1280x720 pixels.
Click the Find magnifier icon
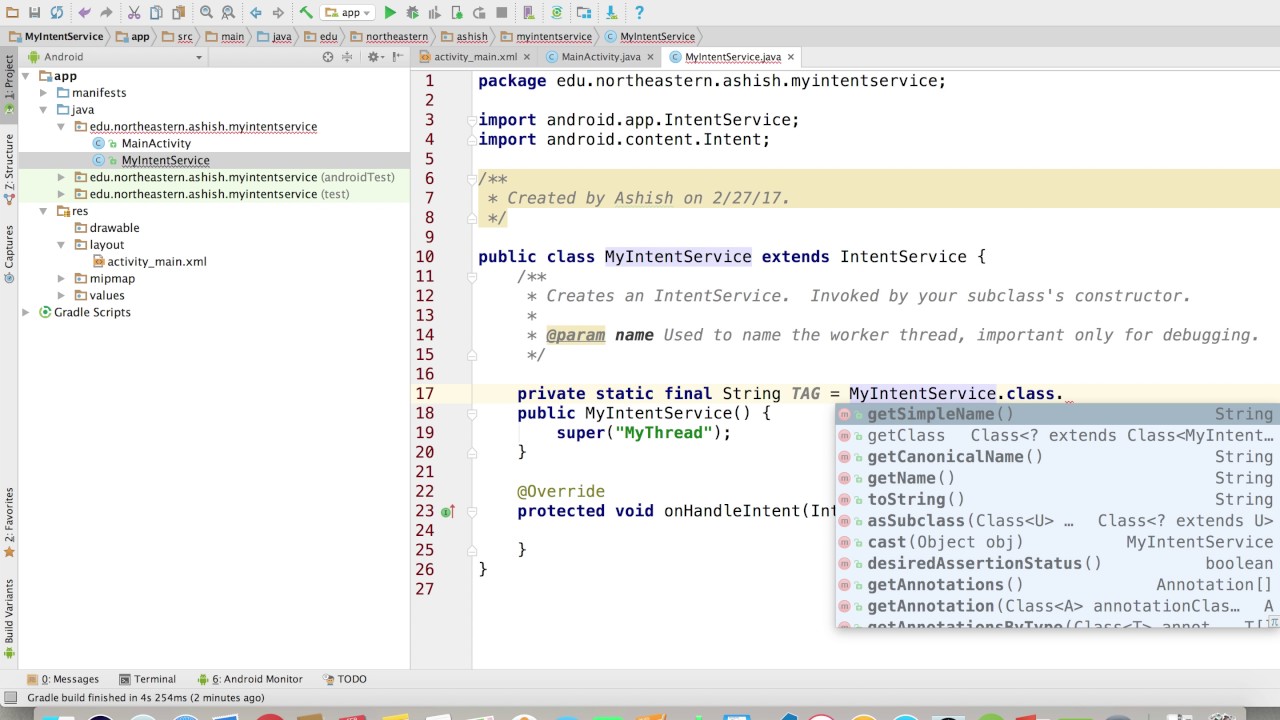pos(206,13)
